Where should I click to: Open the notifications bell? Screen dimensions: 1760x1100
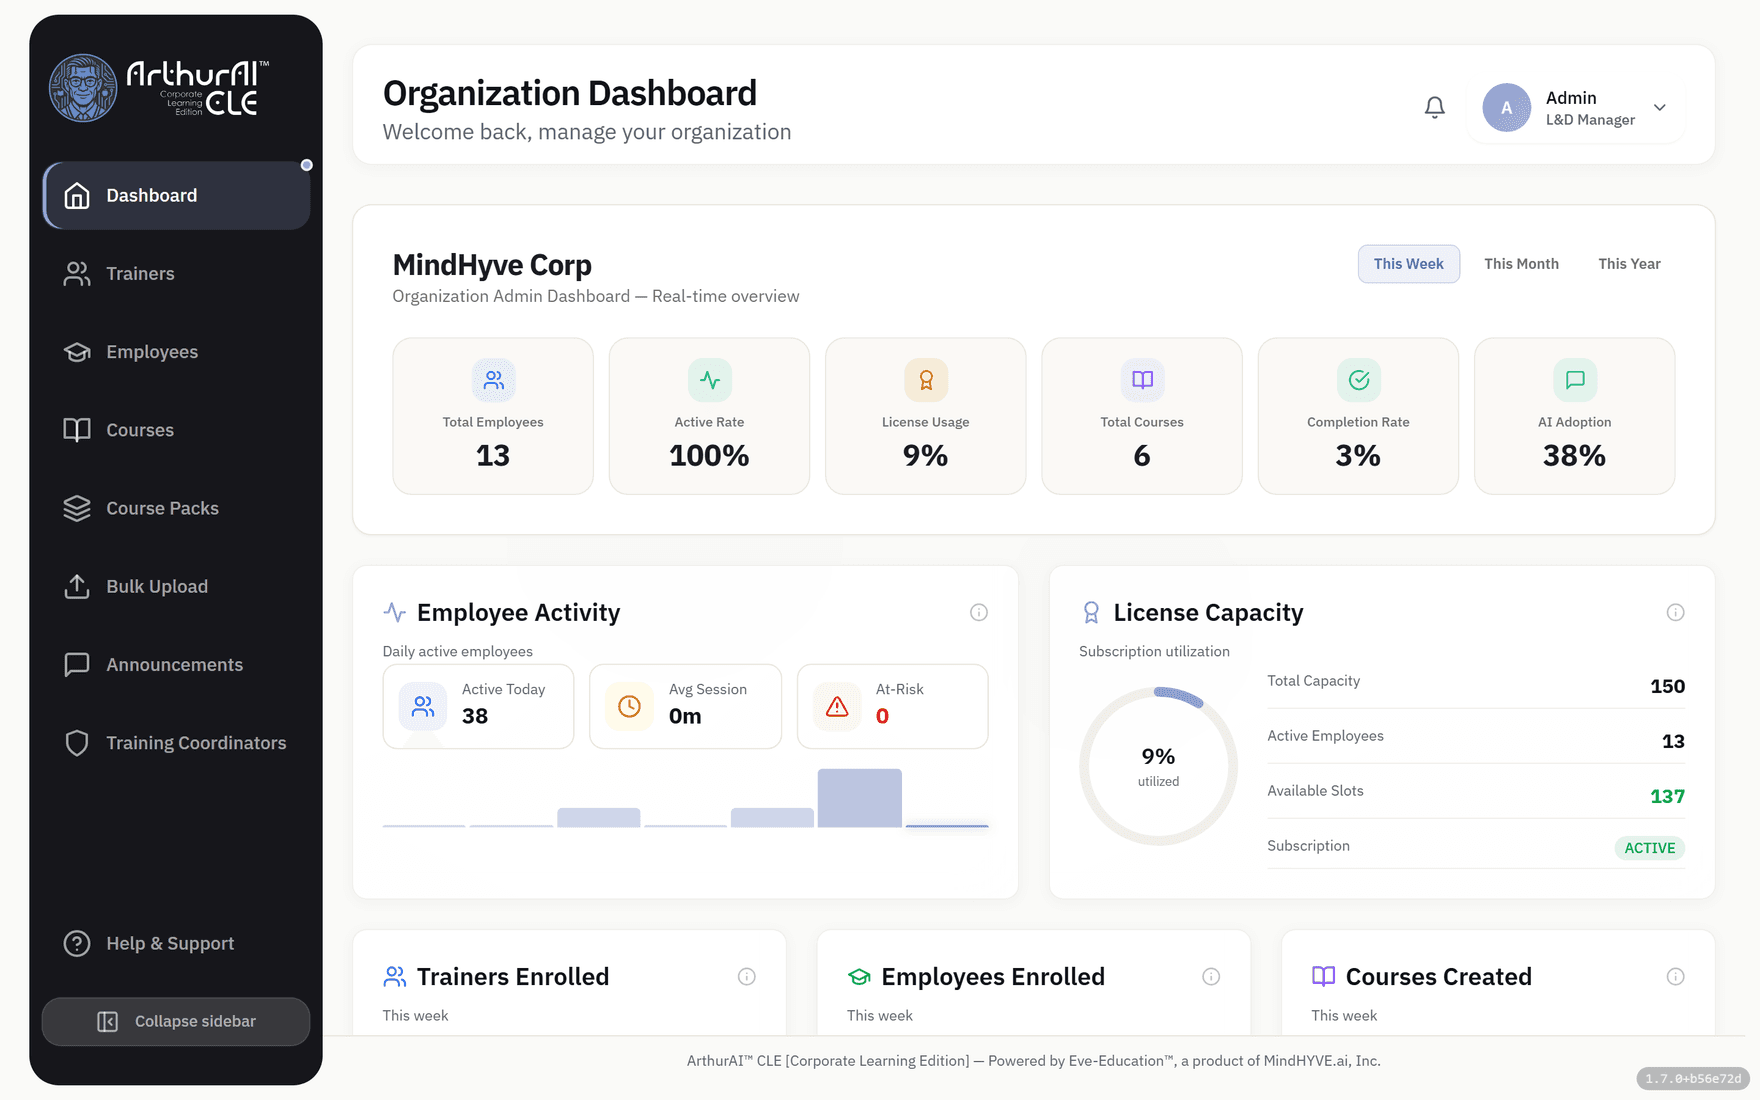[1434, 107]
